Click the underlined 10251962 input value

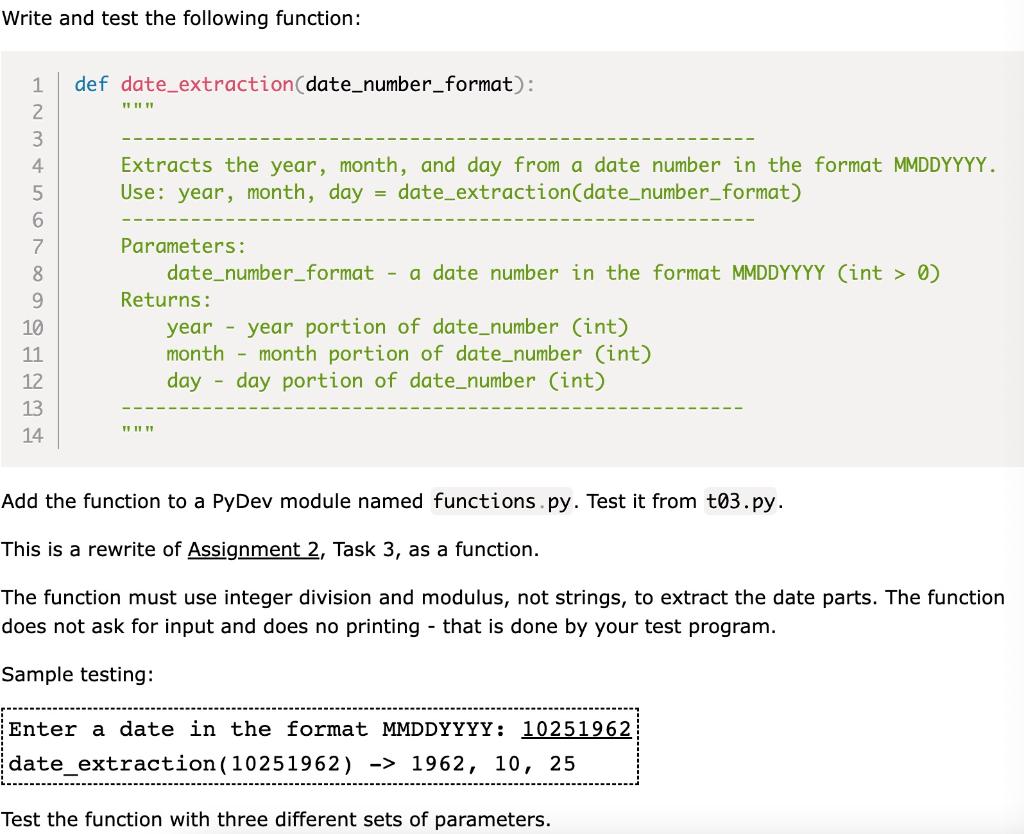[x=577, y=729]
